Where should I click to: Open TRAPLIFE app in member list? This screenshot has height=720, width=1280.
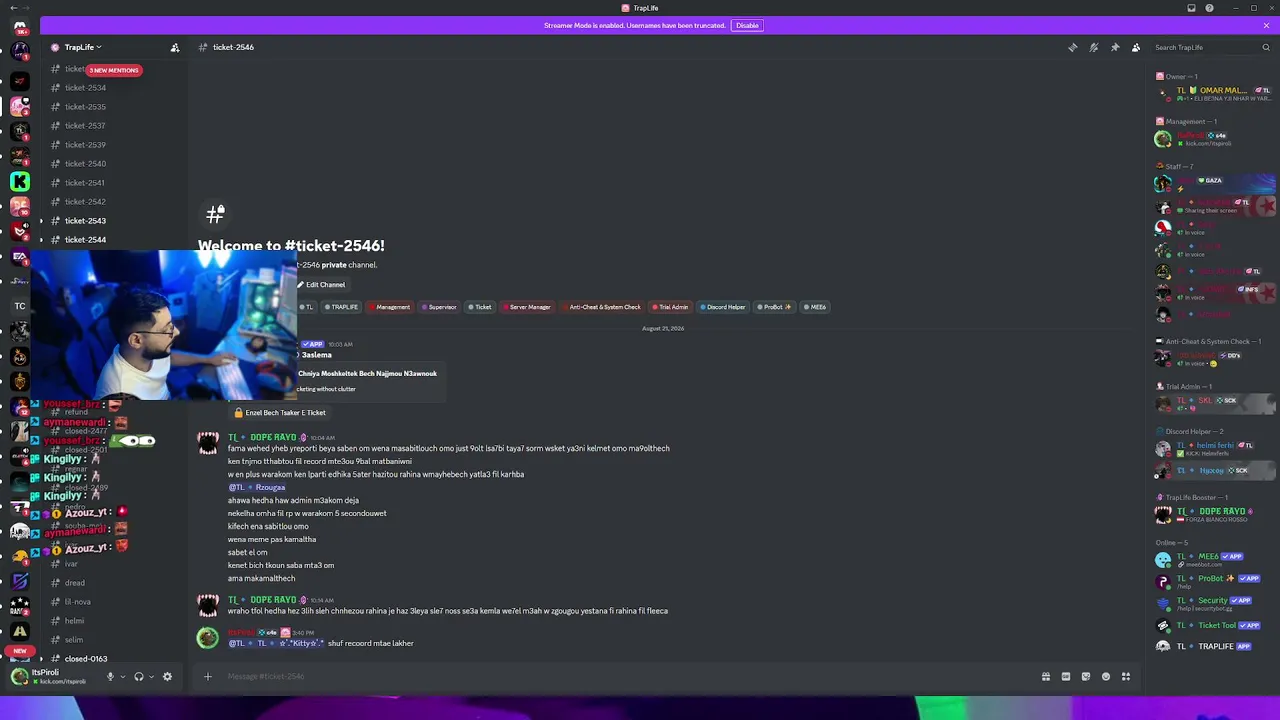(x=1214, y=647)
